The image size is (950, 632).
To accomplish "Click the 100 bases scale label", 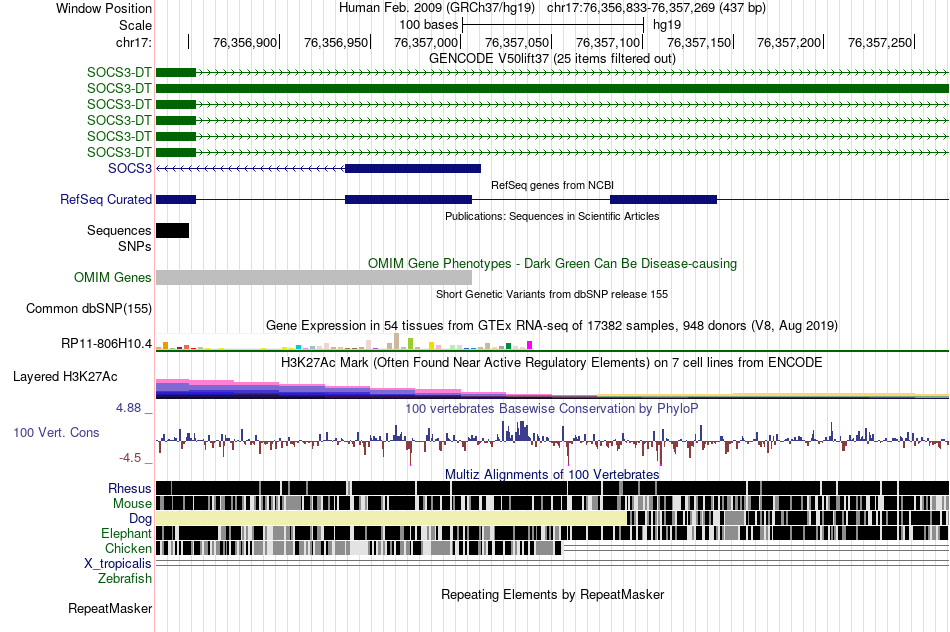I will coord(428,25).
